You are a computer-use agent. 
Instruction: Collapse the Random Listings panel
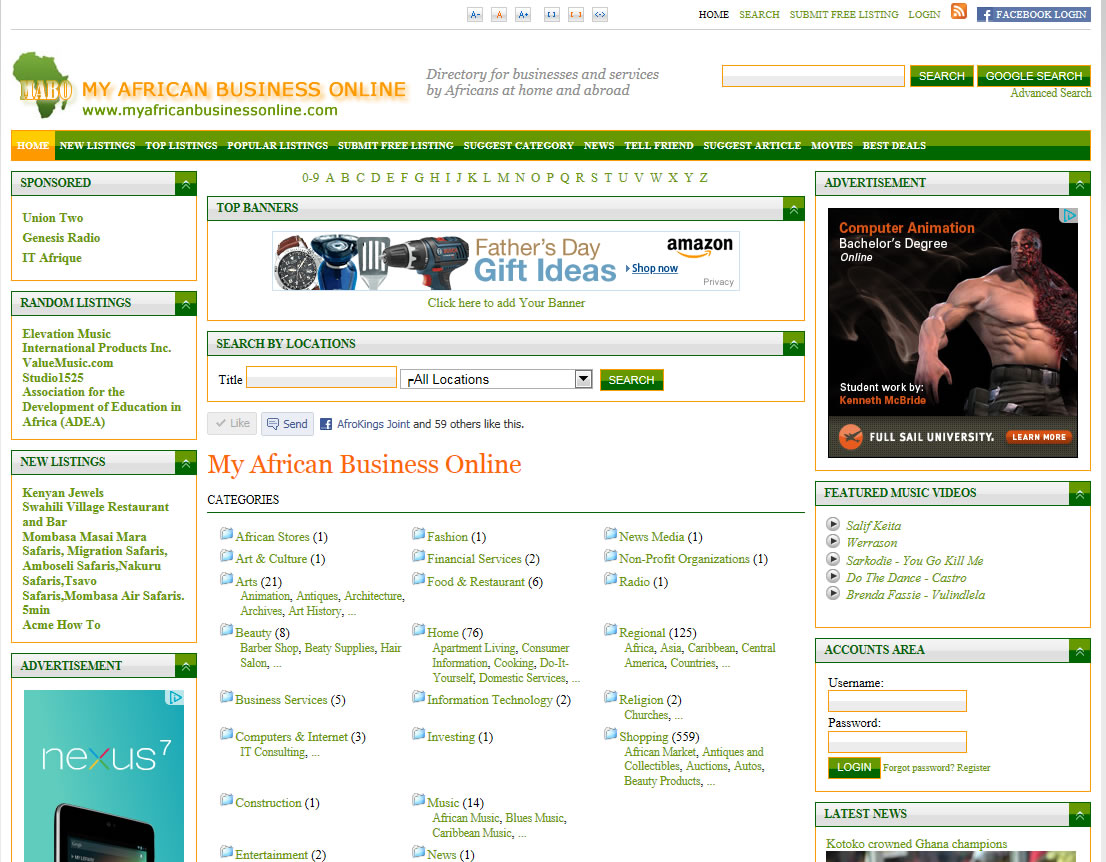pos(186,304)
